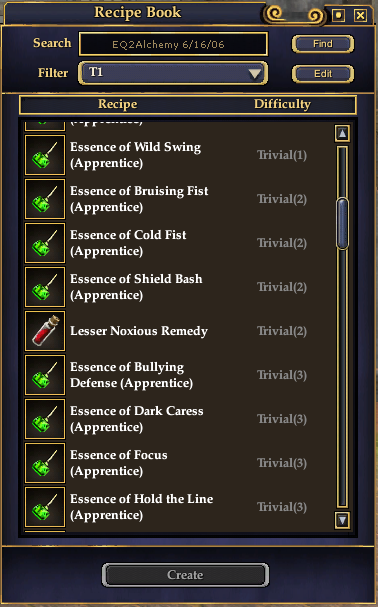Click the Create button

click(x=185, y=575)
